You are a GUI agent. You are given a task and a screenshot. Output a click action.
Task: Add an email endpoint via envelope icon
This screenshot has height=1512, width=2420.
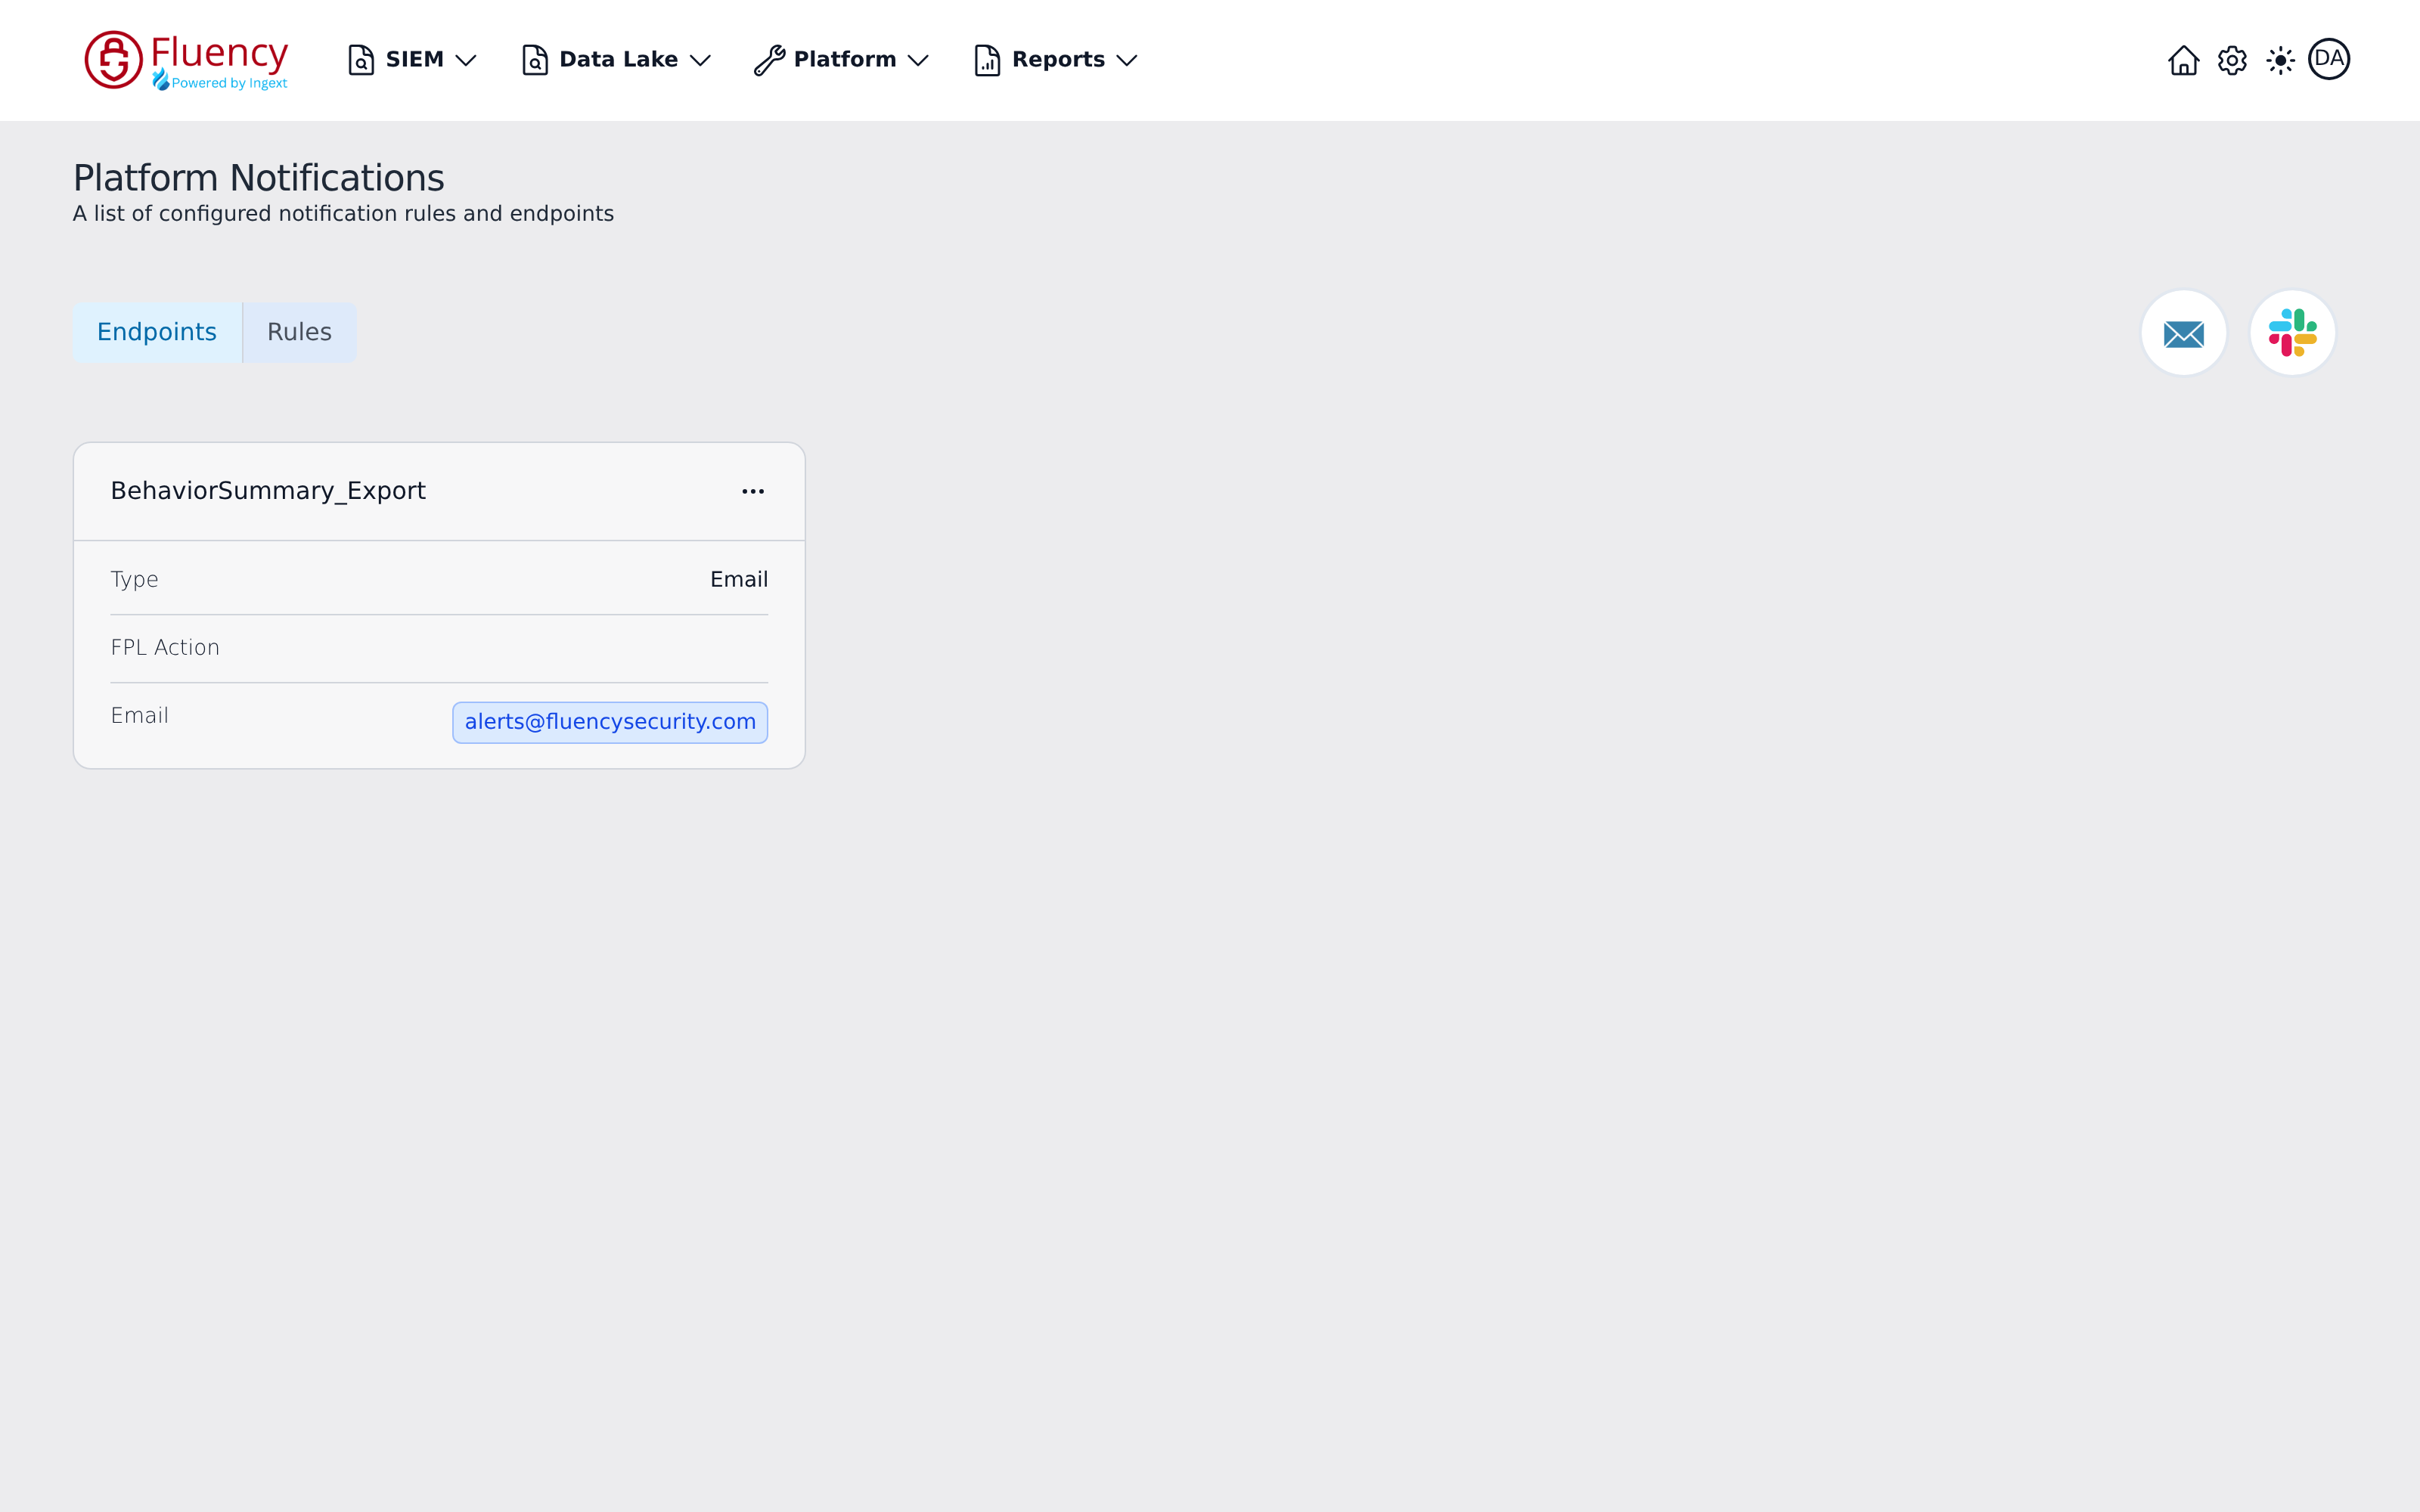tap(2184, 333)
